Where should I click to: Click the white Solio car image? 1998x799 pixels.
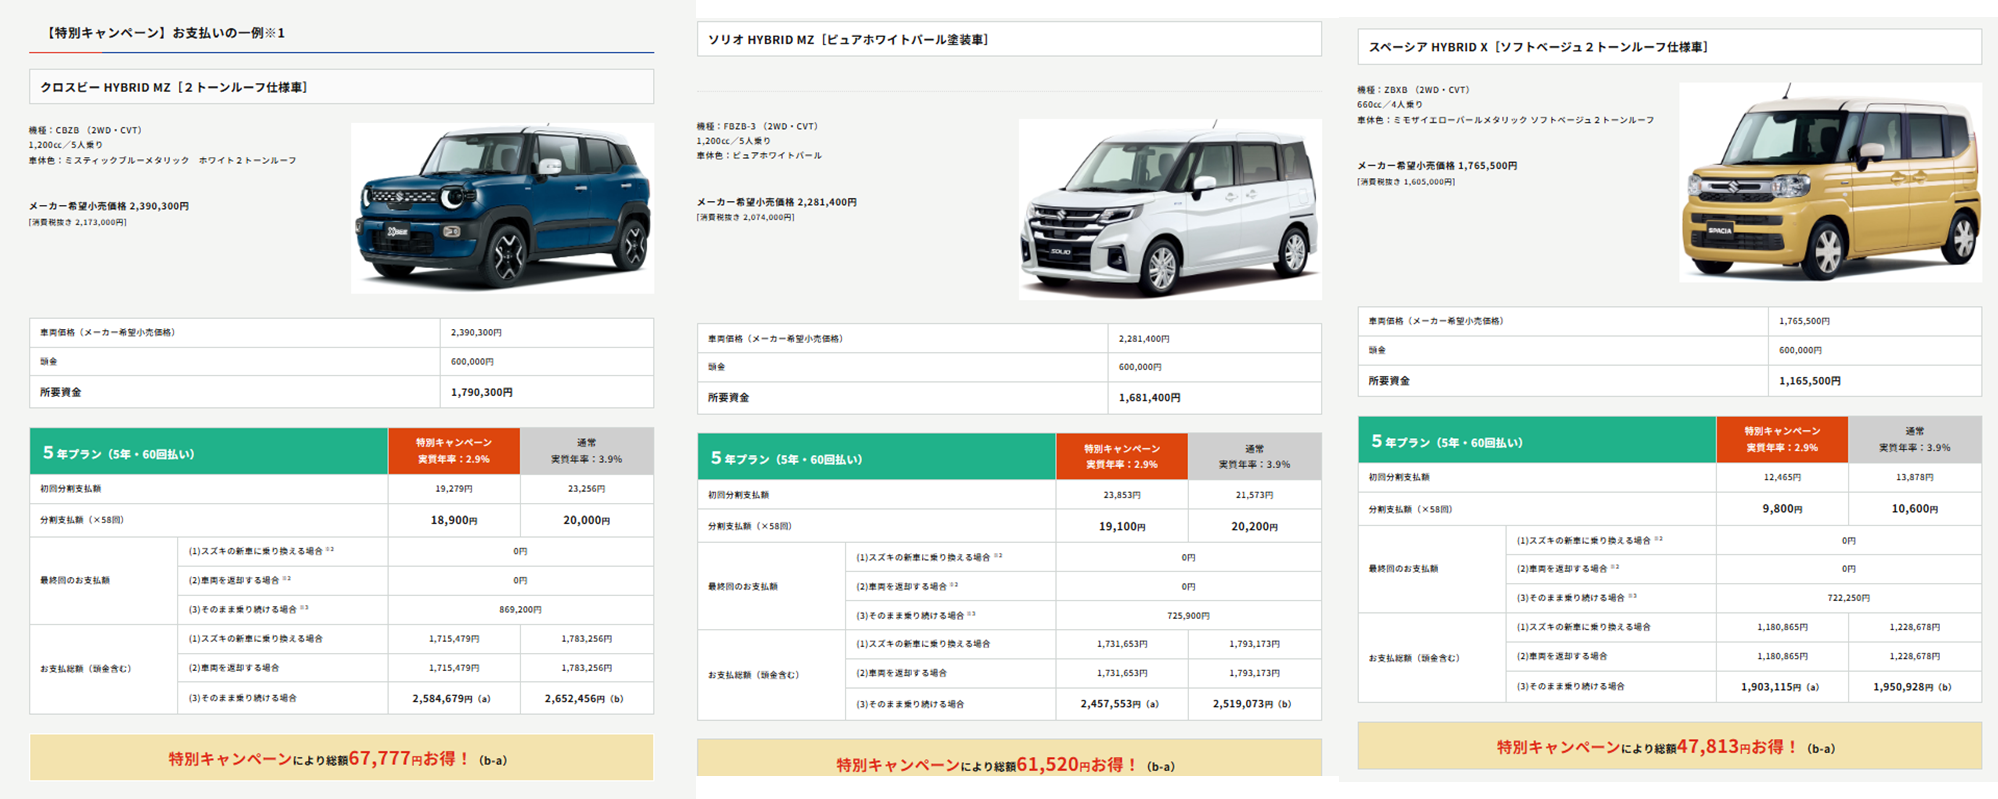(x=1169, y=209)
